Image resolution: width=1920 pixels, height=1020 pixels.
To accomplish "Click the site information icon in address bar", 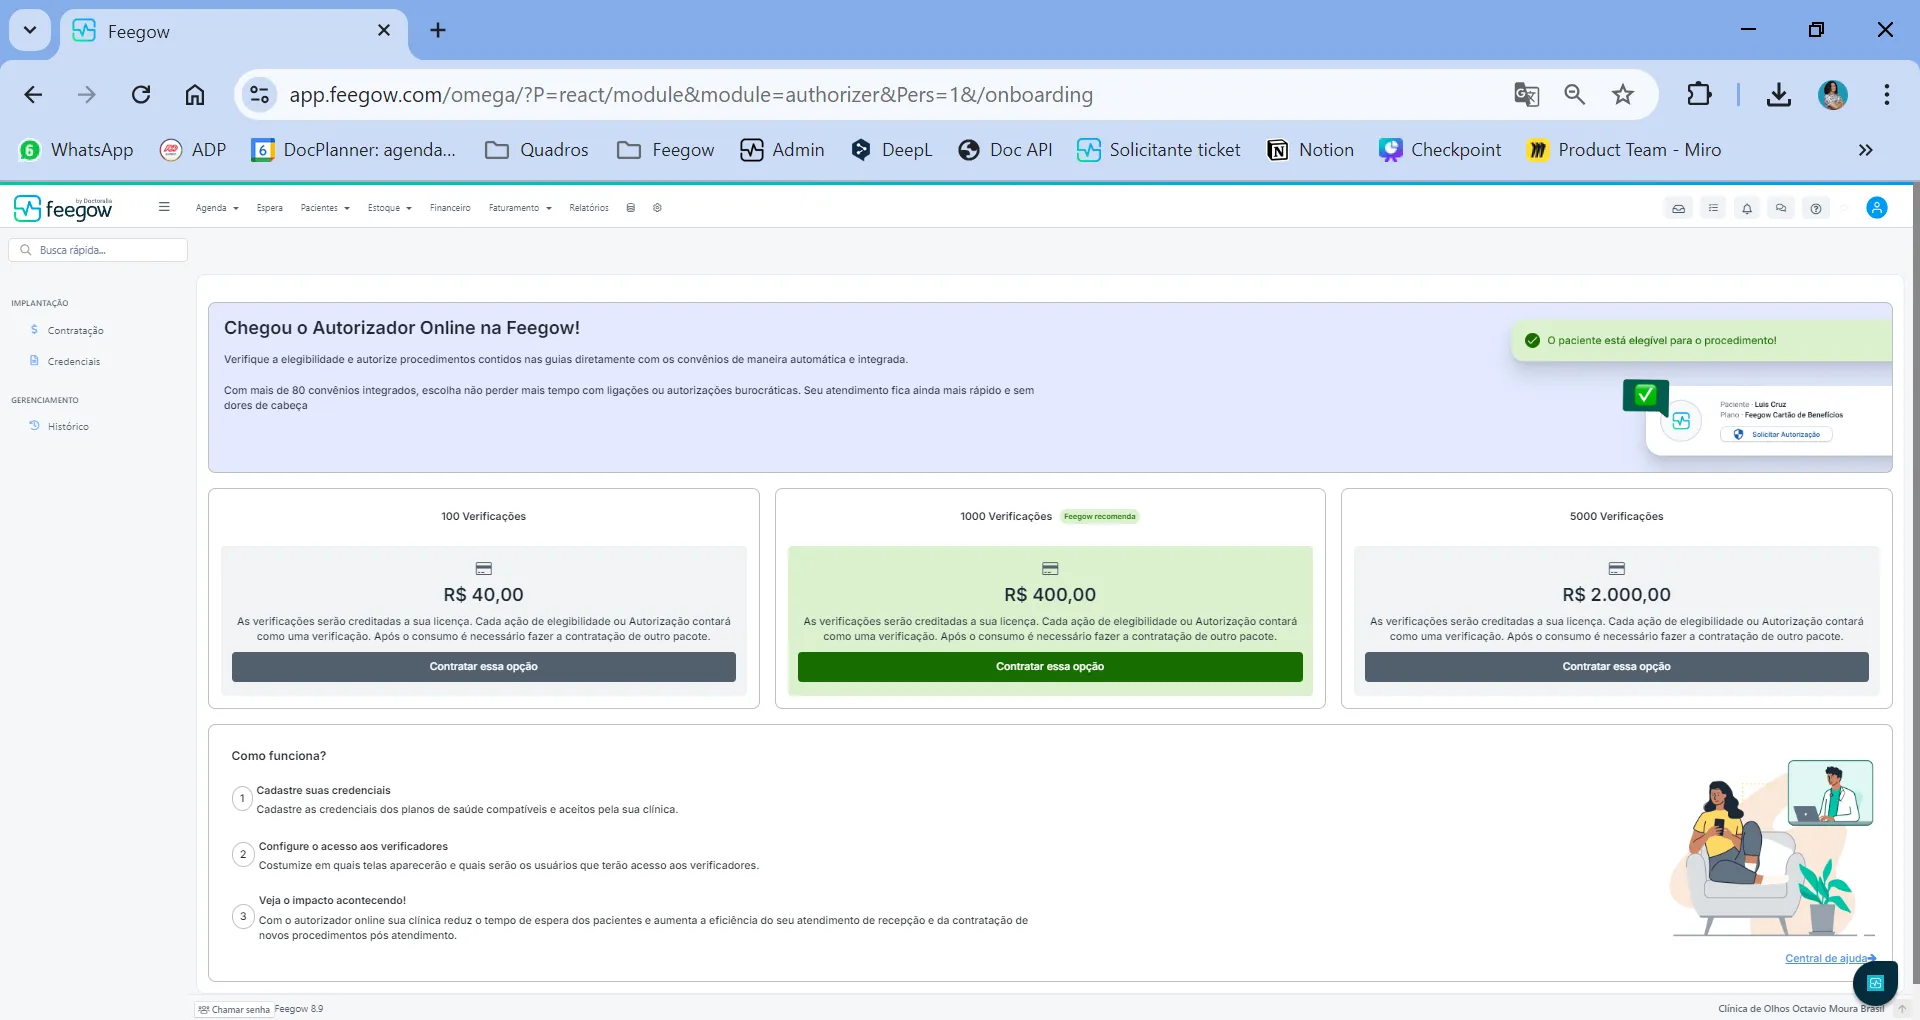I will point(259,95).
